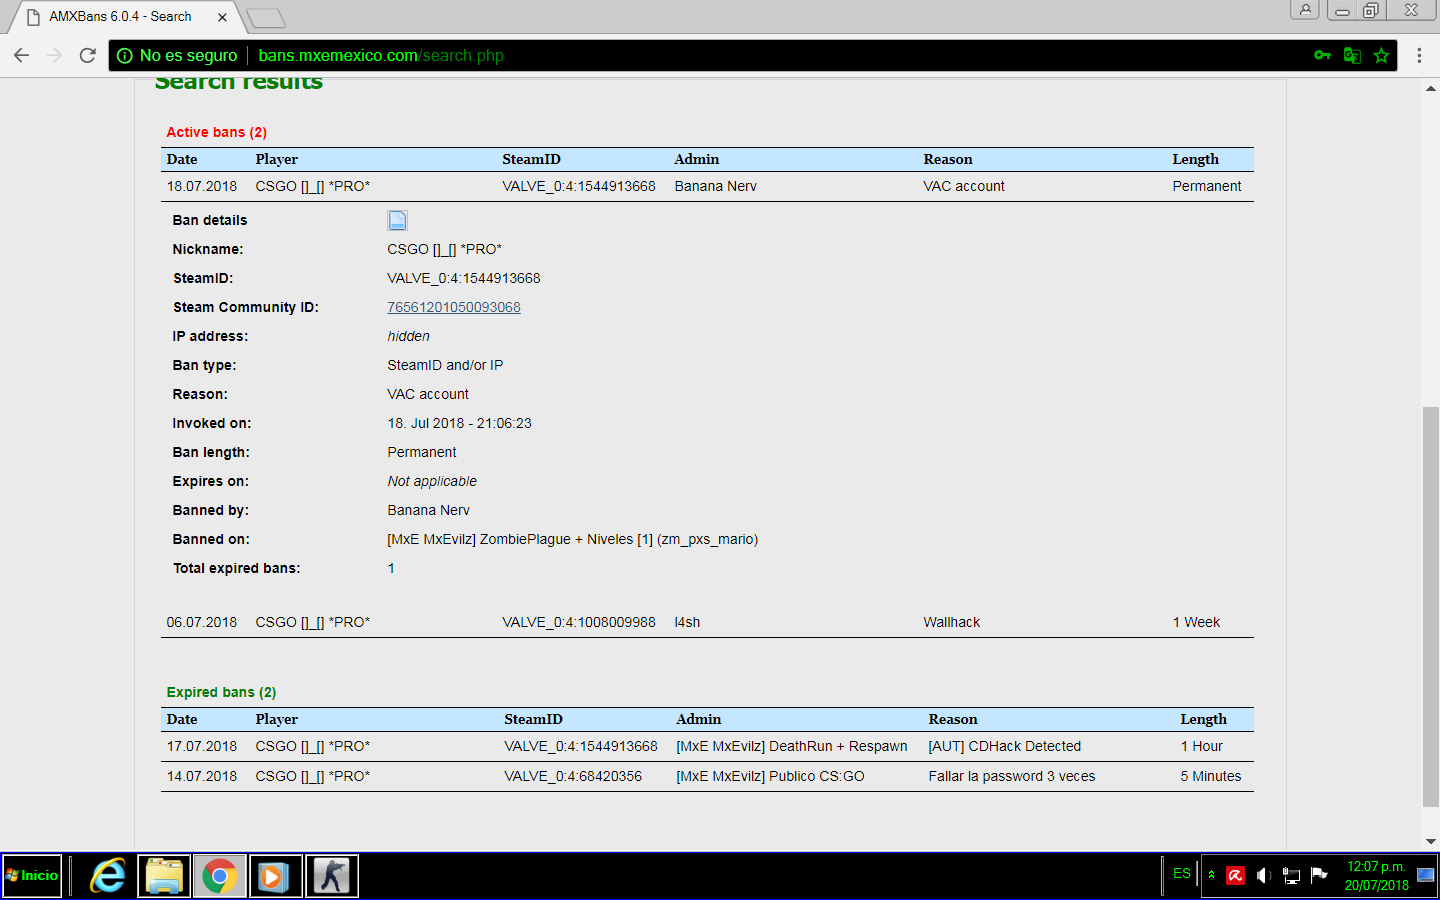Screen dimensions: 1440x900
Task: Launch the media player from taskbar
Action: pyautogui.click(x=275, y=876)
